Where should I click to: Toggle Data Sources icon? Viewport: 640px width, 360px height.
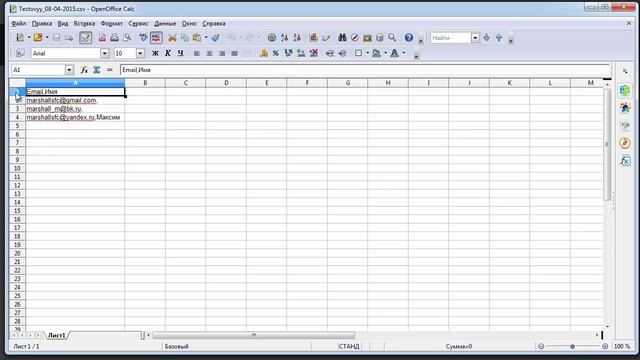380,38
